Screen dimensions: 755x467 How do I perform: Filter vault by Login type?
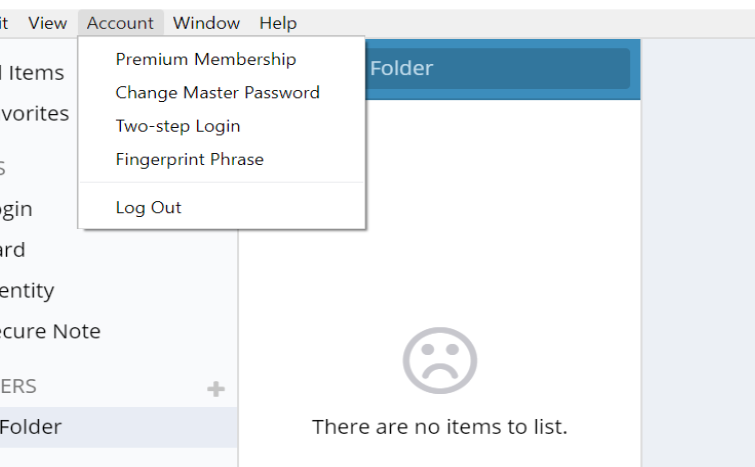(x=16, y=209)
